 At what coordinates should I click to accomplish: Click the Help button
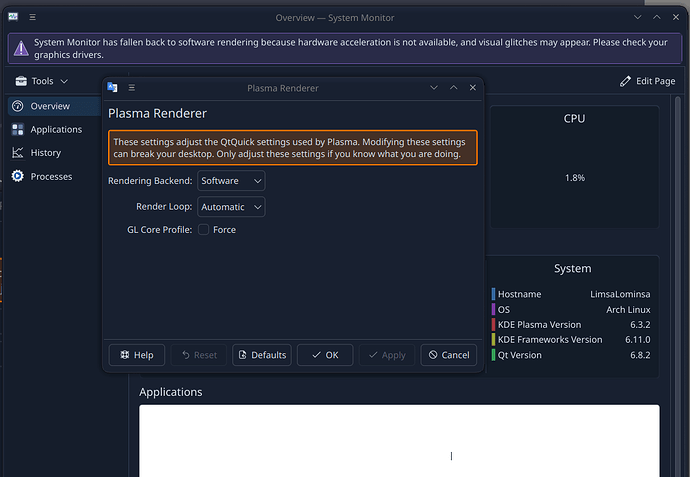(137, 355)
